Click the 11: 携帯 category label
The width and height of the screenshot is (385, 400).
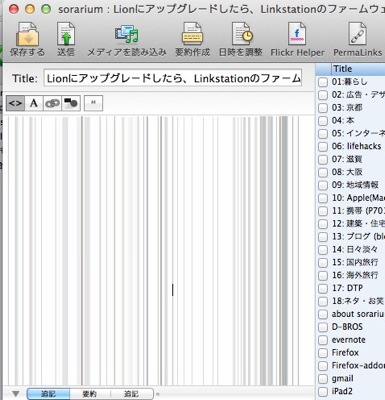tap(358, 211)
